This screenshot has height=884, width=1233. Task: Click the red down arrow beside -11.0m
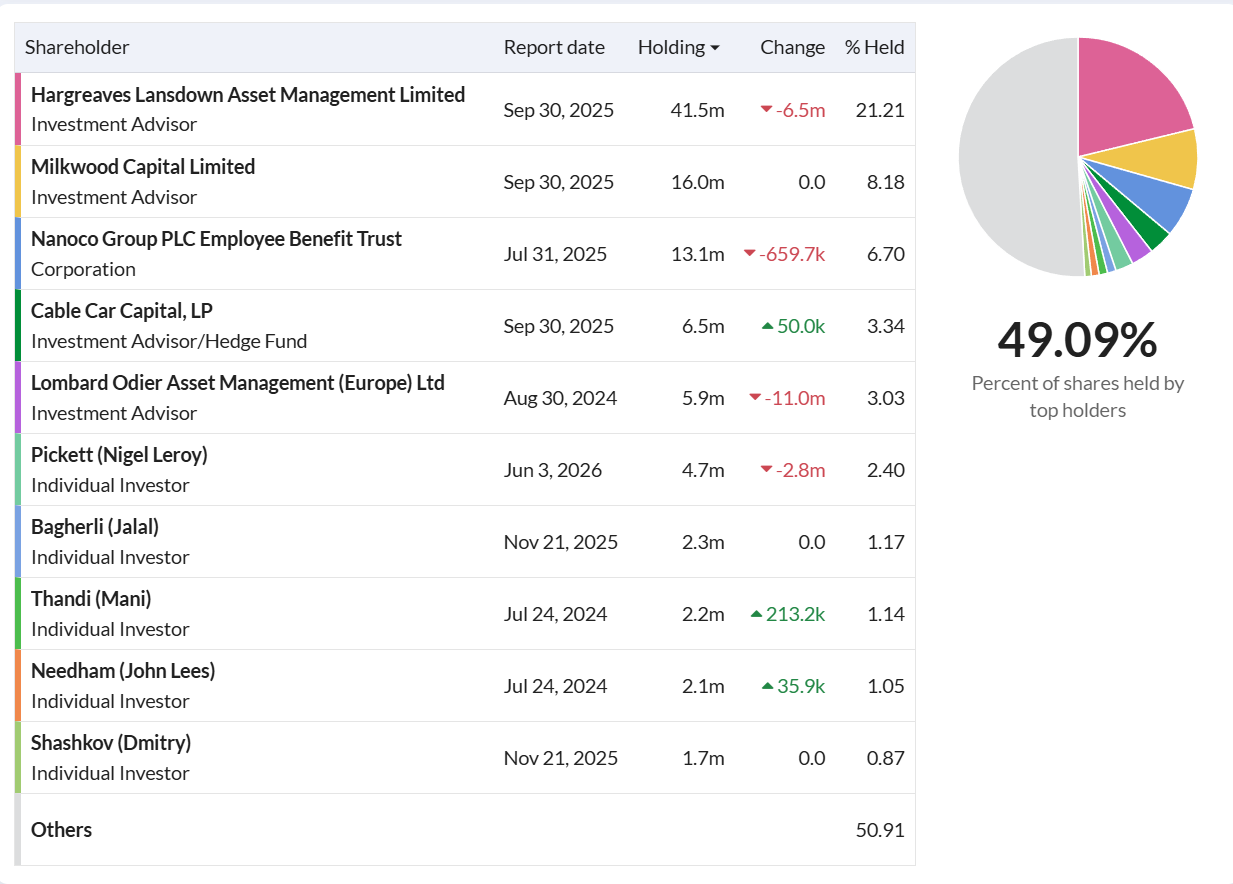pos(756,398)
